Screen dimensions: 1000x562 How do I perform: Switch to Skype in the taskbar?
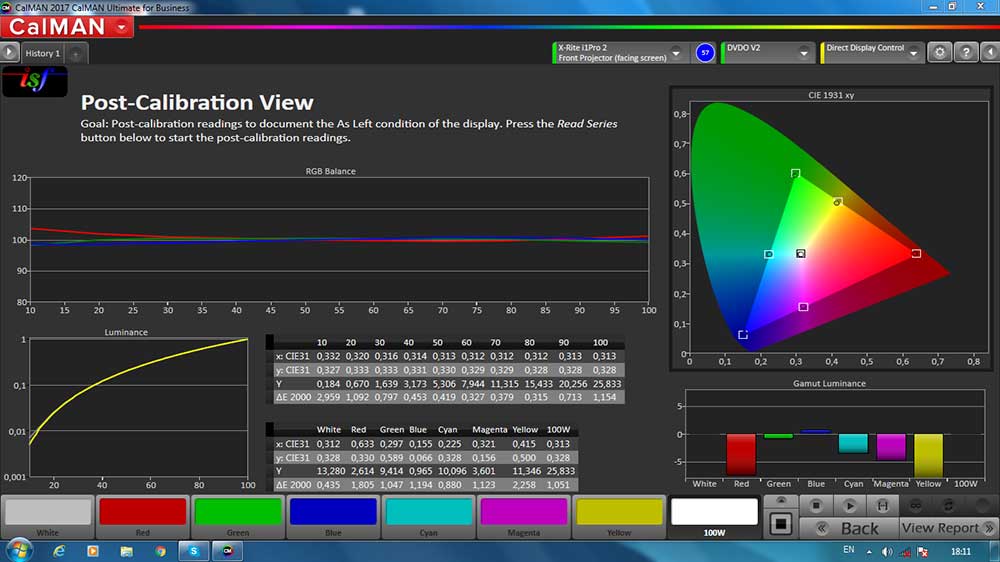tap(194, 551)
